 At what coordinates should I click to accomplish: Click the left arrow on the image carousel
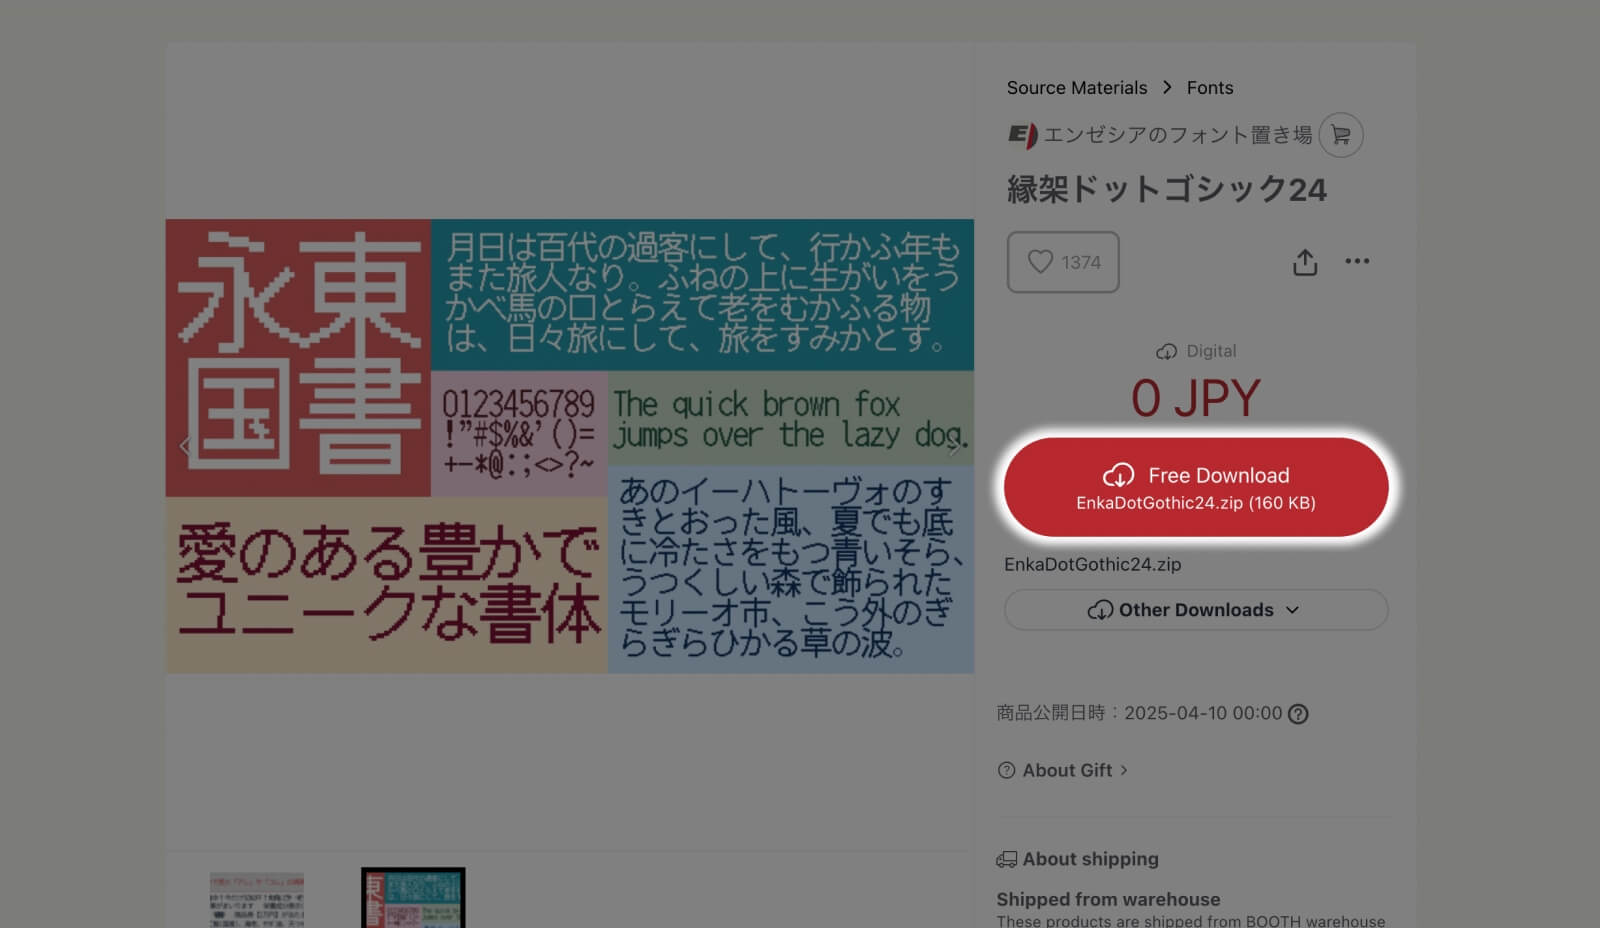pos(184,447)
